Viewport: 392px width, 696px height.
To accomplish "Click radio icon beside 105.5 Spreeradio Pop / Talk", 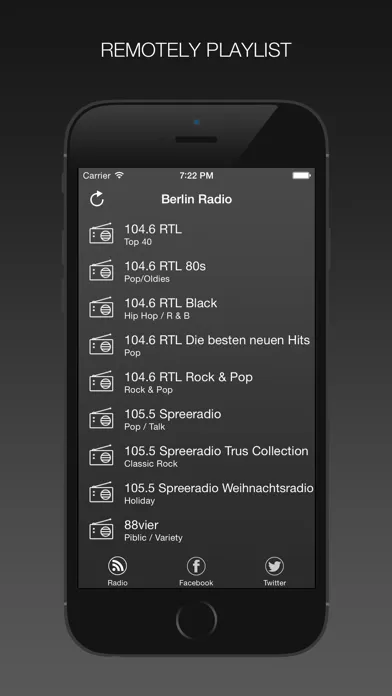I will [x=101, y=418].
